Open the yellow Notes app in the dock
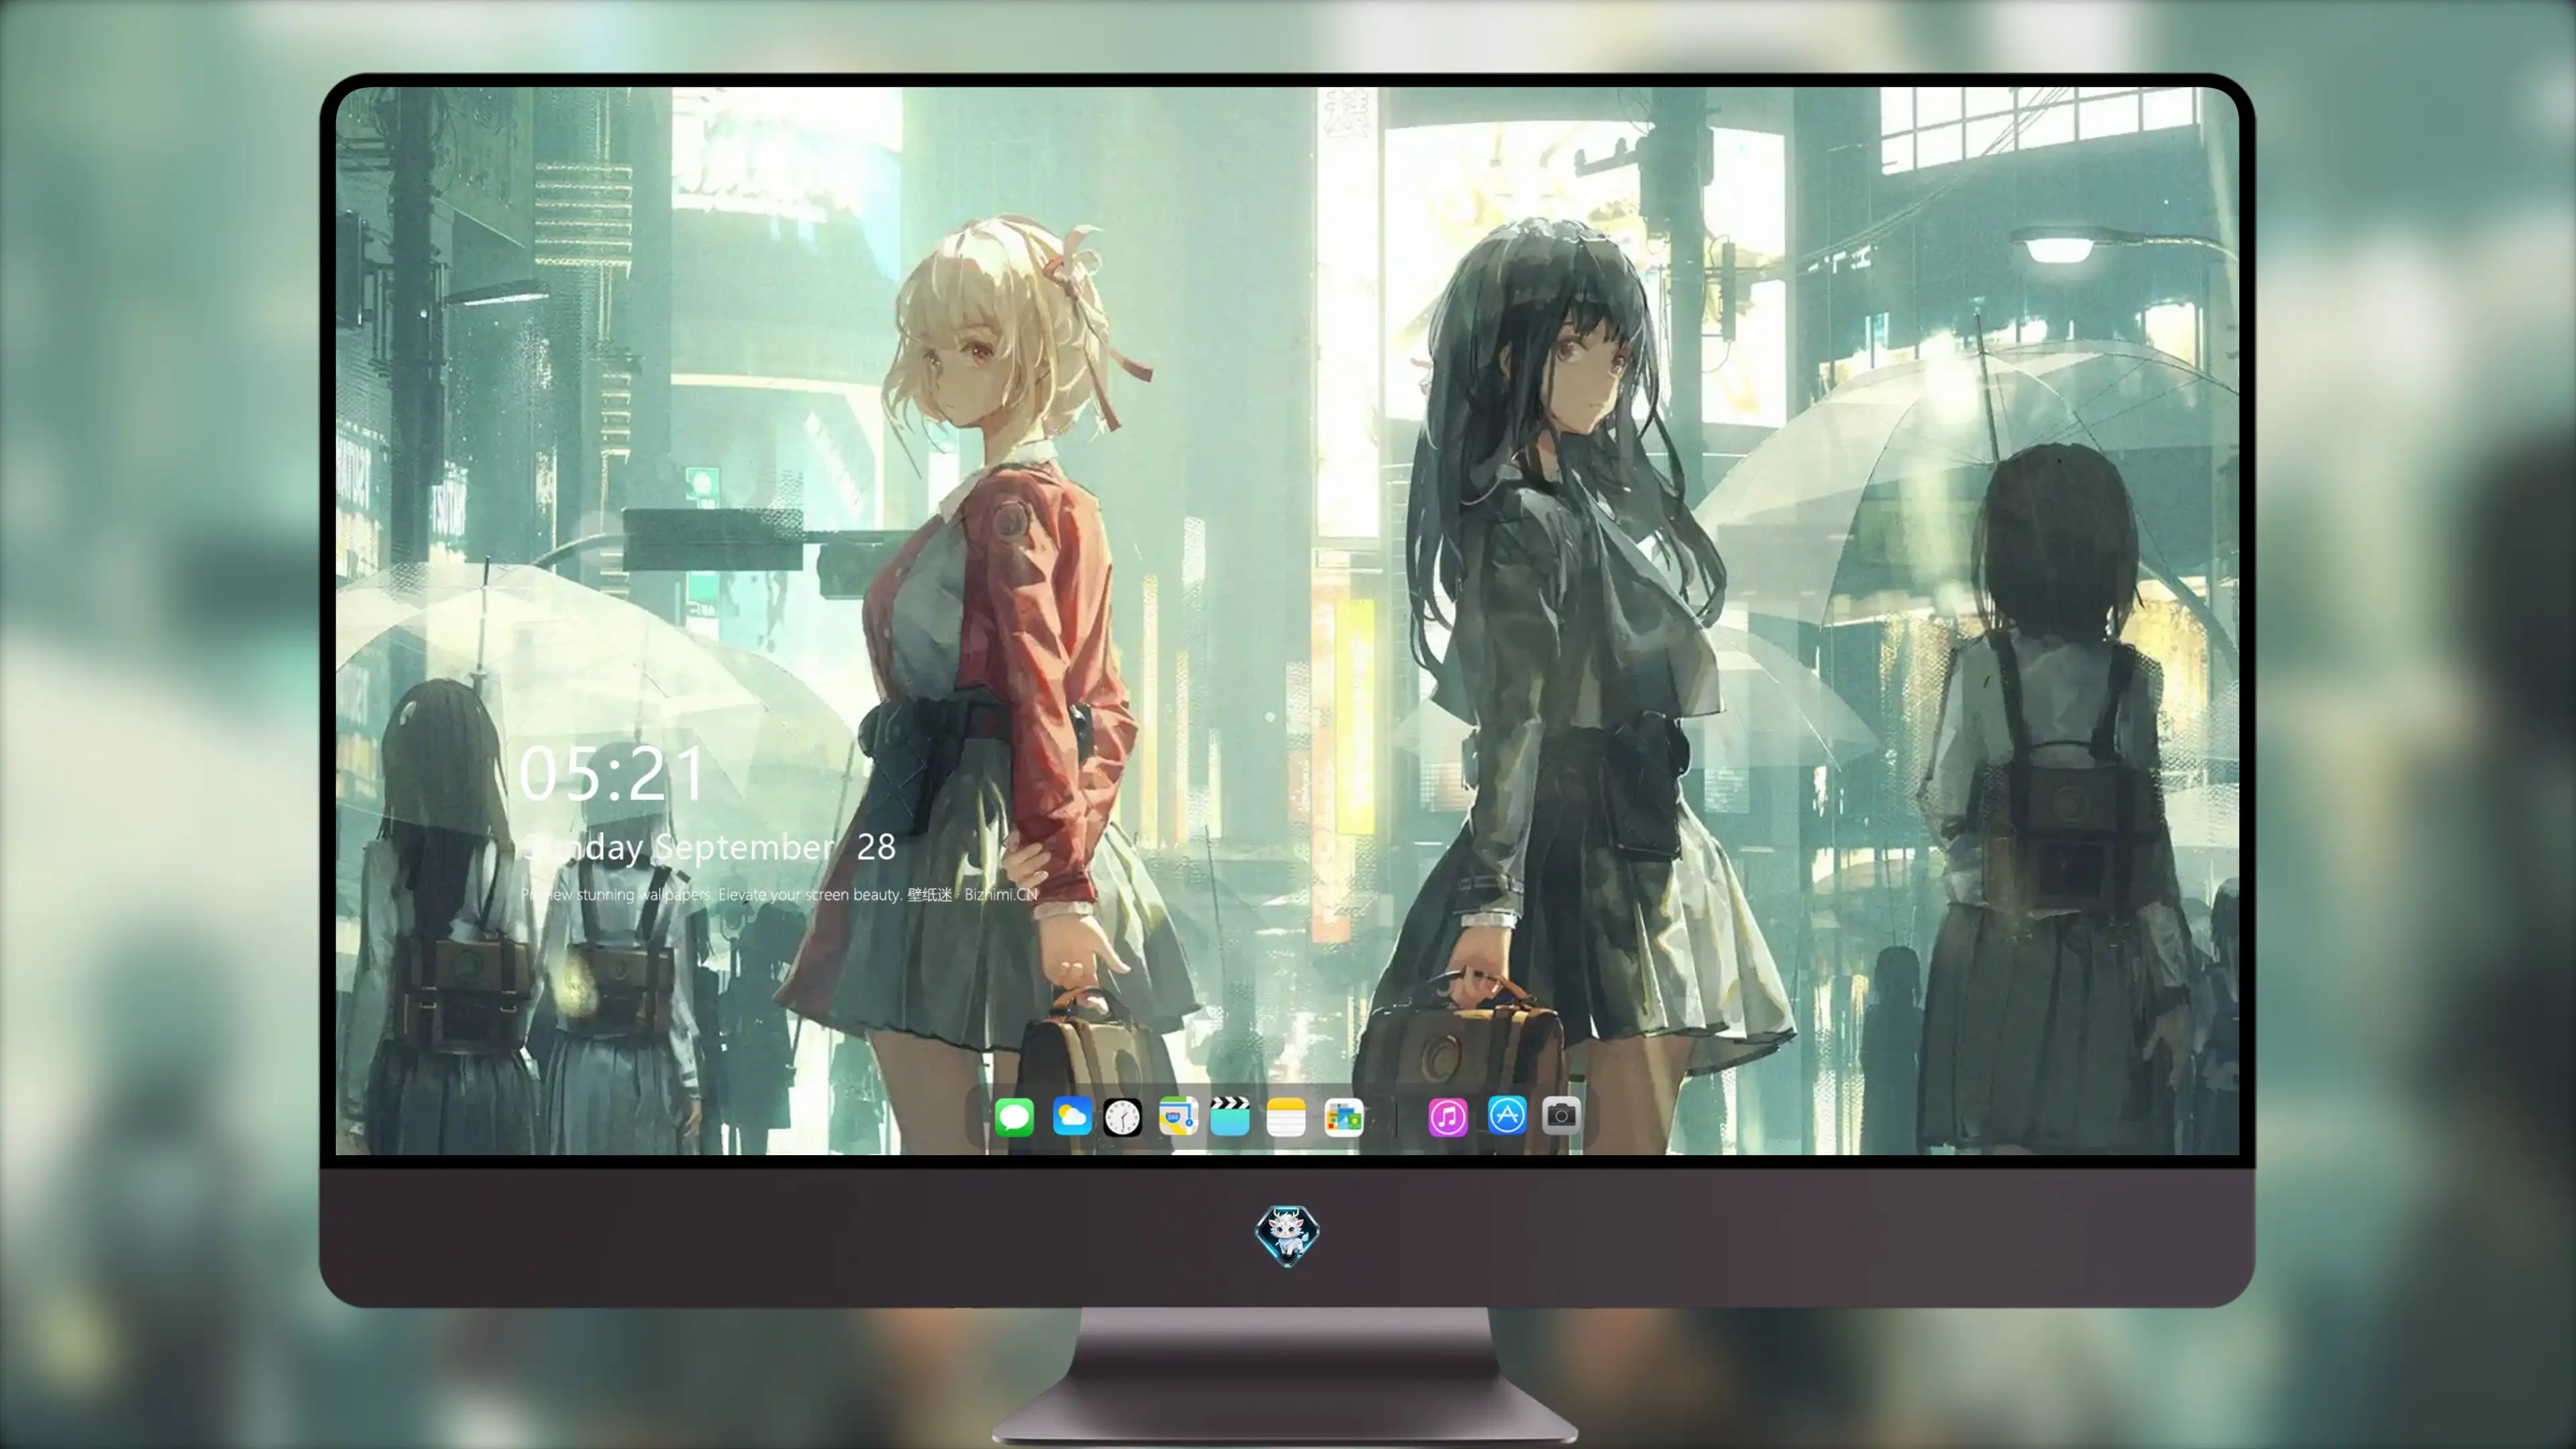The width and height of the screenshot is (2576, 1449). coord(1286,1117)
